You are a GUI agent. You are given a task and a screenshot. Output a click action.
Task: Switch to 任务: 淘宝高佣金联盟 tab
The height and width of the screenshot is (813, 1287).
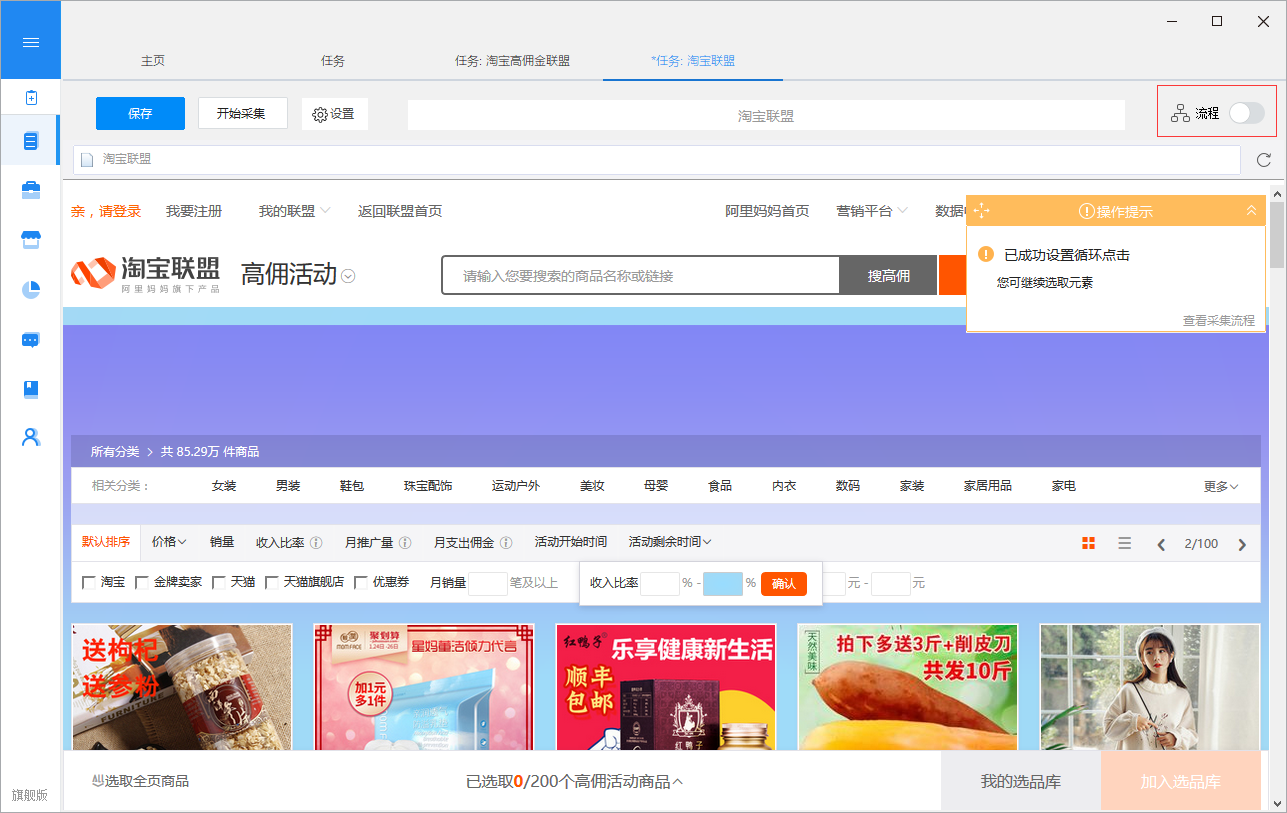coord(512,60)
